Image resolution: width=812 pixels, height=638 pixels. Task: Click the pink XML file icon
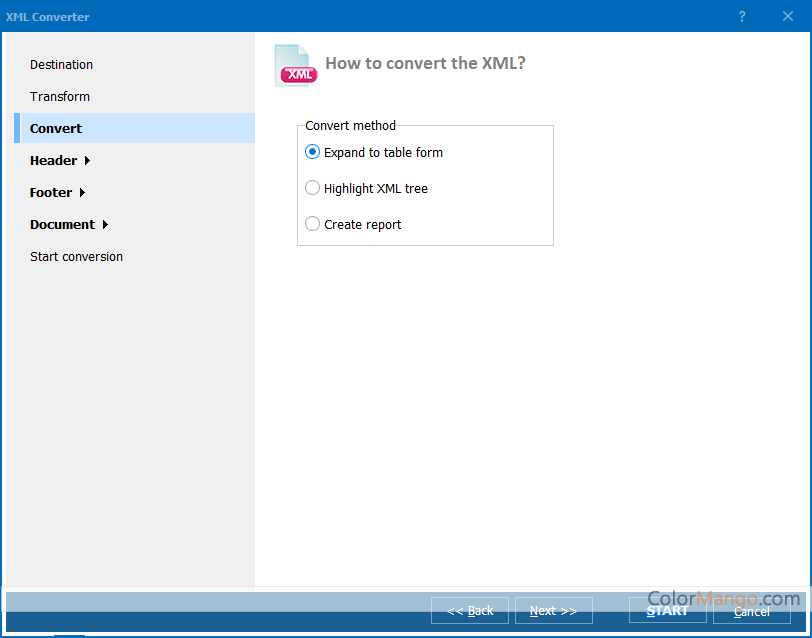click(296, 66)
